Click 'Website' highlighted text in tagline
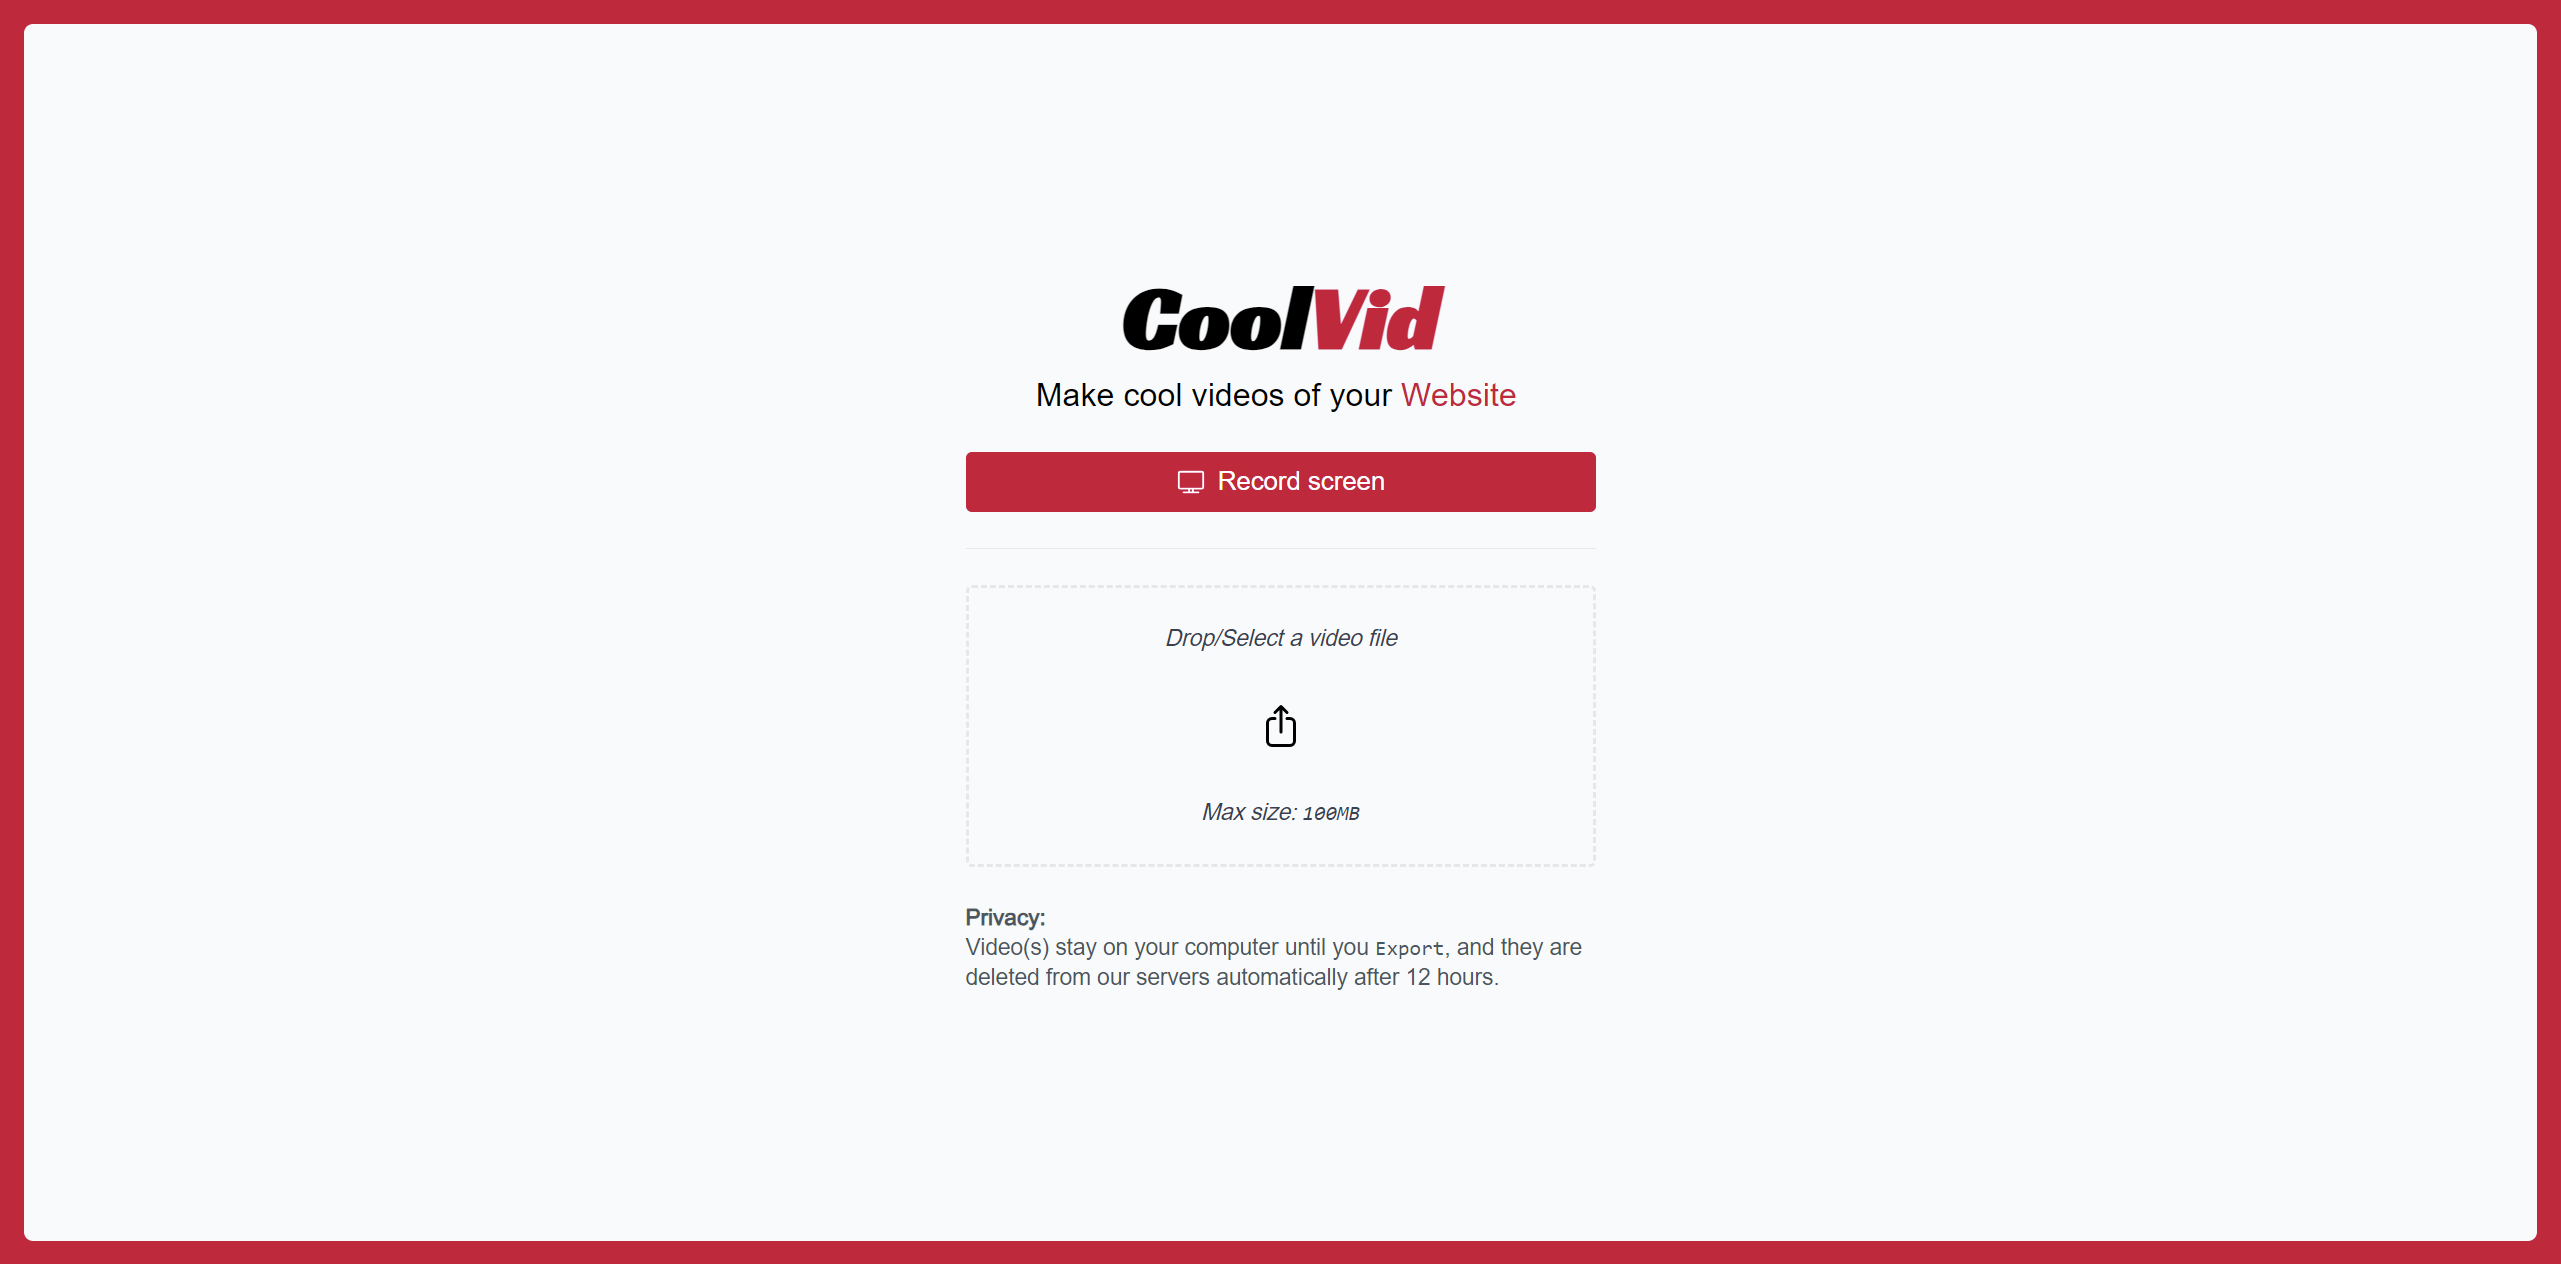2561x1264 pixels. [x=1459, y=395]
